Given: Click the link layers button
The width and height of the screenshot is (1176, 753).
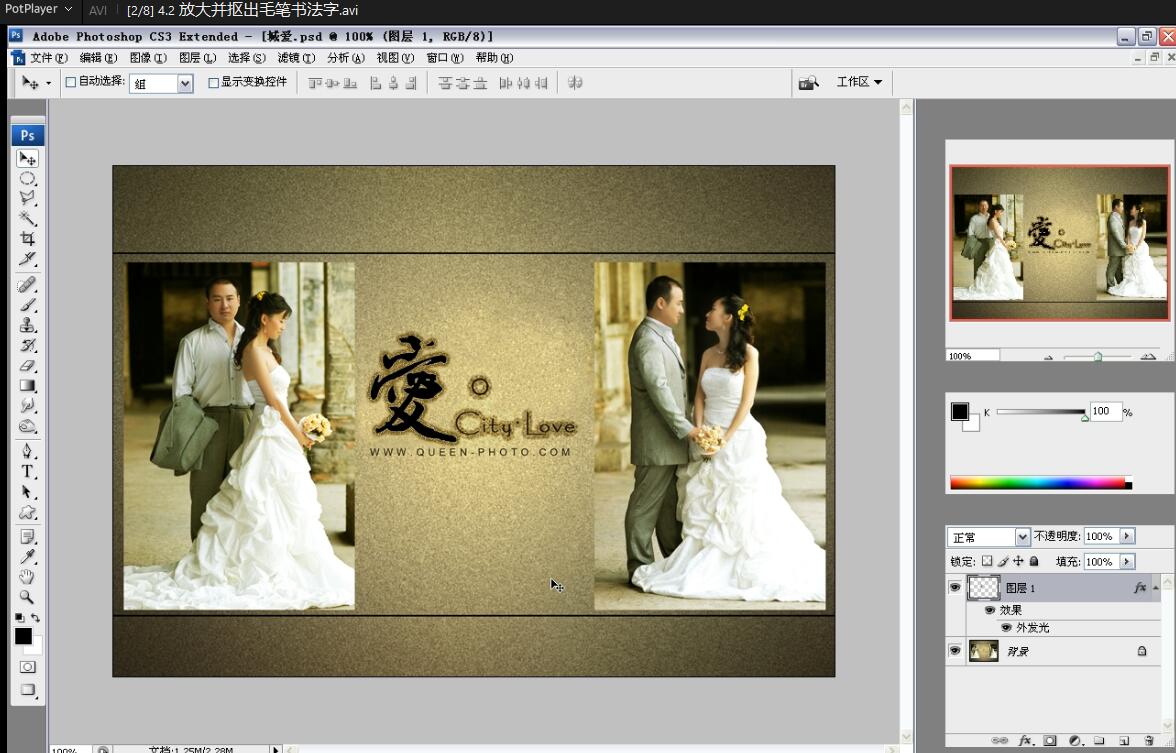Looking at the screenshot, I should tap(1000, 740).
